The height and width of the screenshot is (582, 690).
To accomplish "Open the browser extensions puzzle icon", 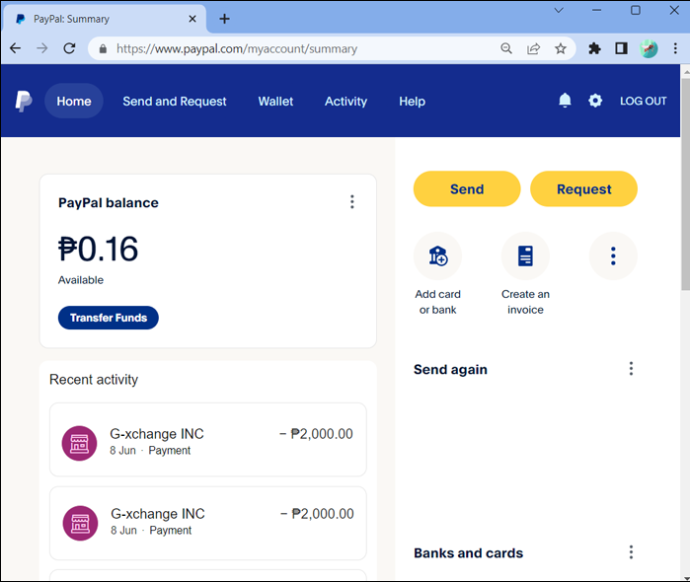I will coord(595,48).
